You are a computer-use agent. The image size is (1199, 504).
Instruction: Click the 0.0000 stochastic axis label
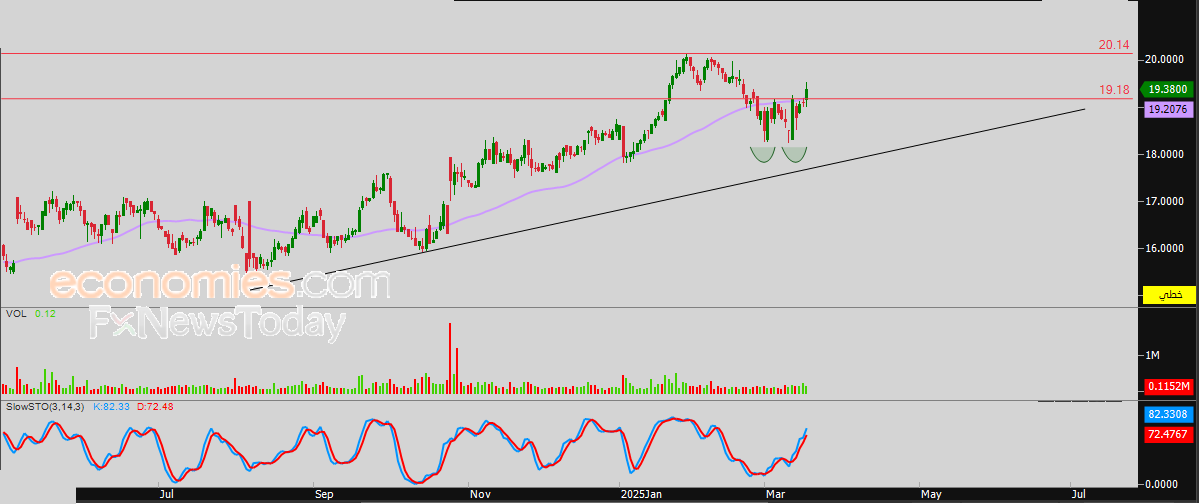(x=1162, y=483)
